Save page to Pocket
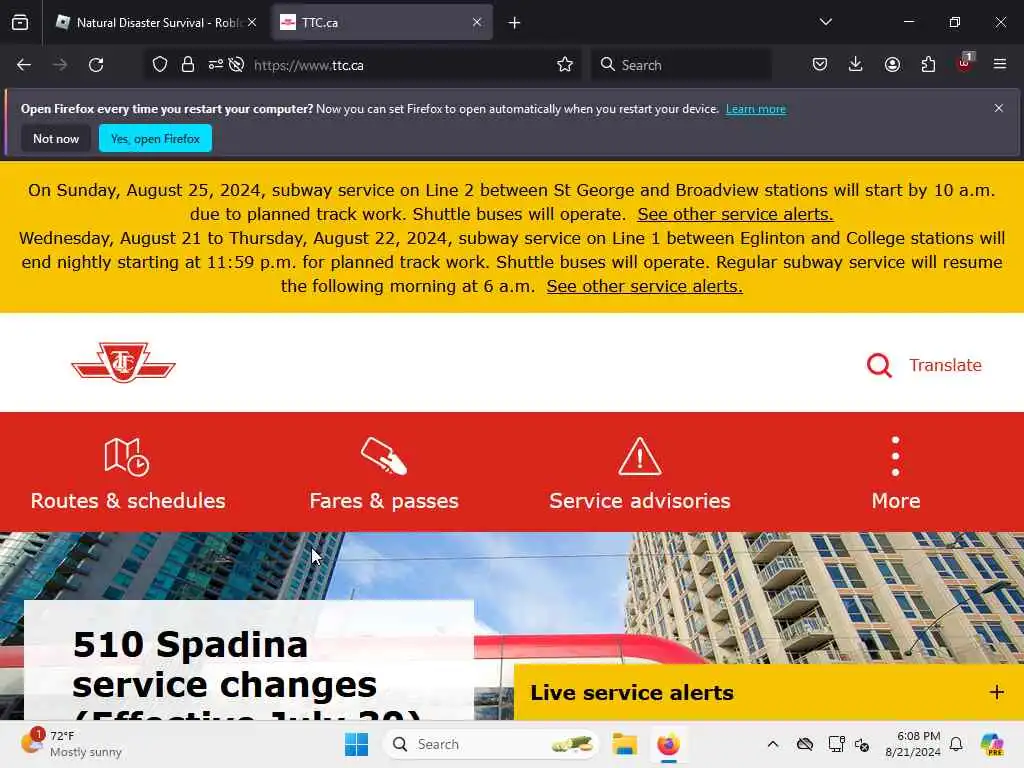 [x=820, y=65]
